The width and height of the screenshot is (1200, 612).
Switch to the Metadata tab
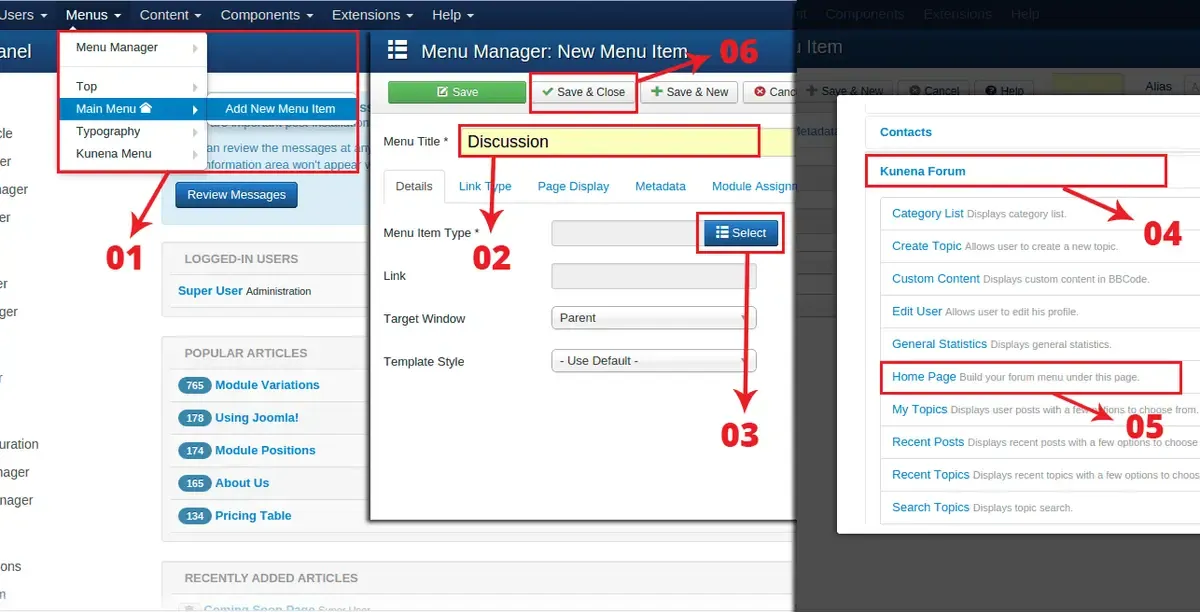pyautogui.click(x=660, y=186)
